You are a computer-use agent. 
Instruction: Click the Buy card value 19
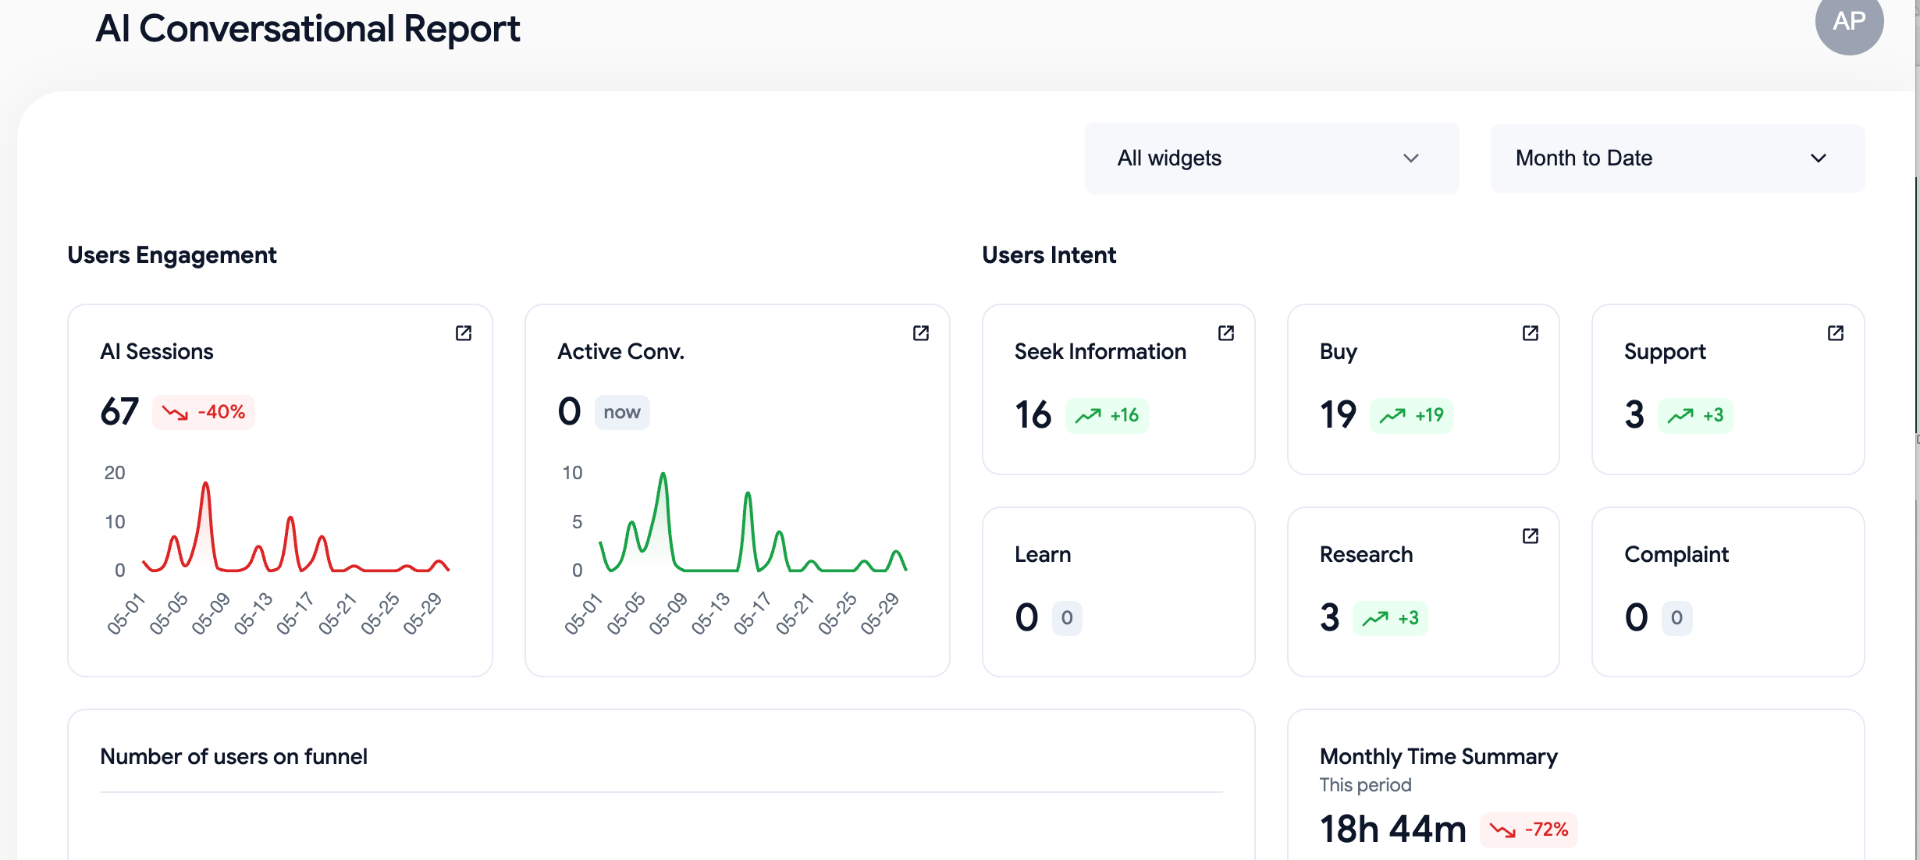tap(1338, 415)
